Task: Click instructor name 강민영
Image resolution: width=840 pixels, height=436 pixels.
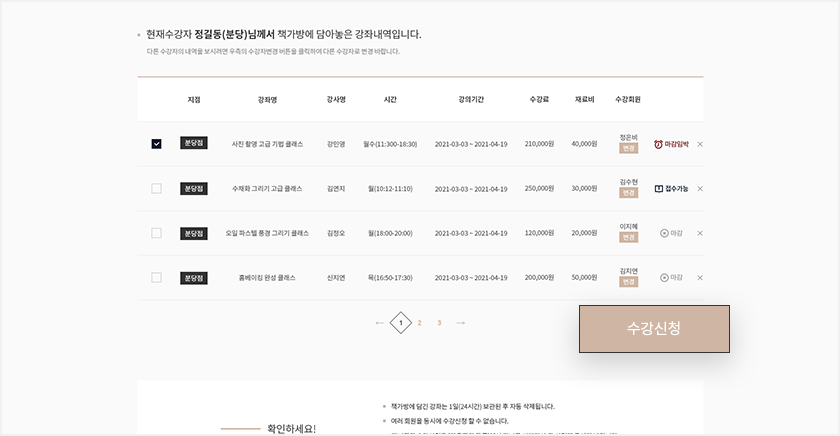Action: pos(336,144)
